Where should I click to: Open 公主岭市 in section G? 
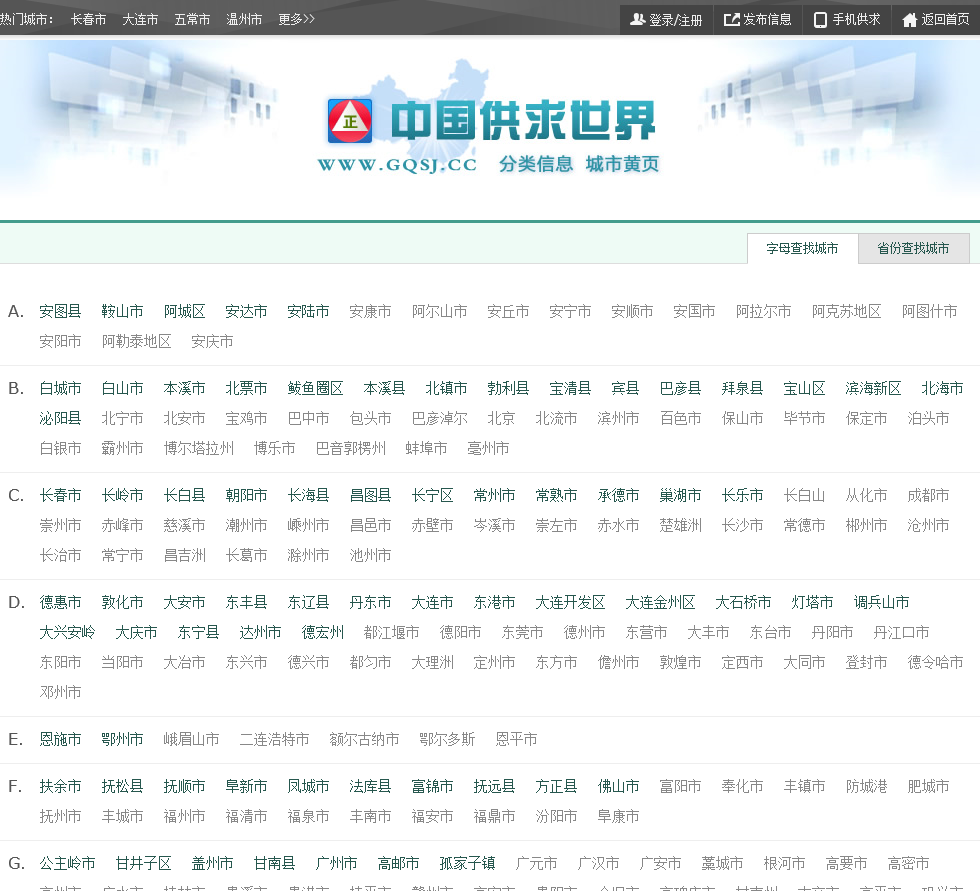[67, 864]
